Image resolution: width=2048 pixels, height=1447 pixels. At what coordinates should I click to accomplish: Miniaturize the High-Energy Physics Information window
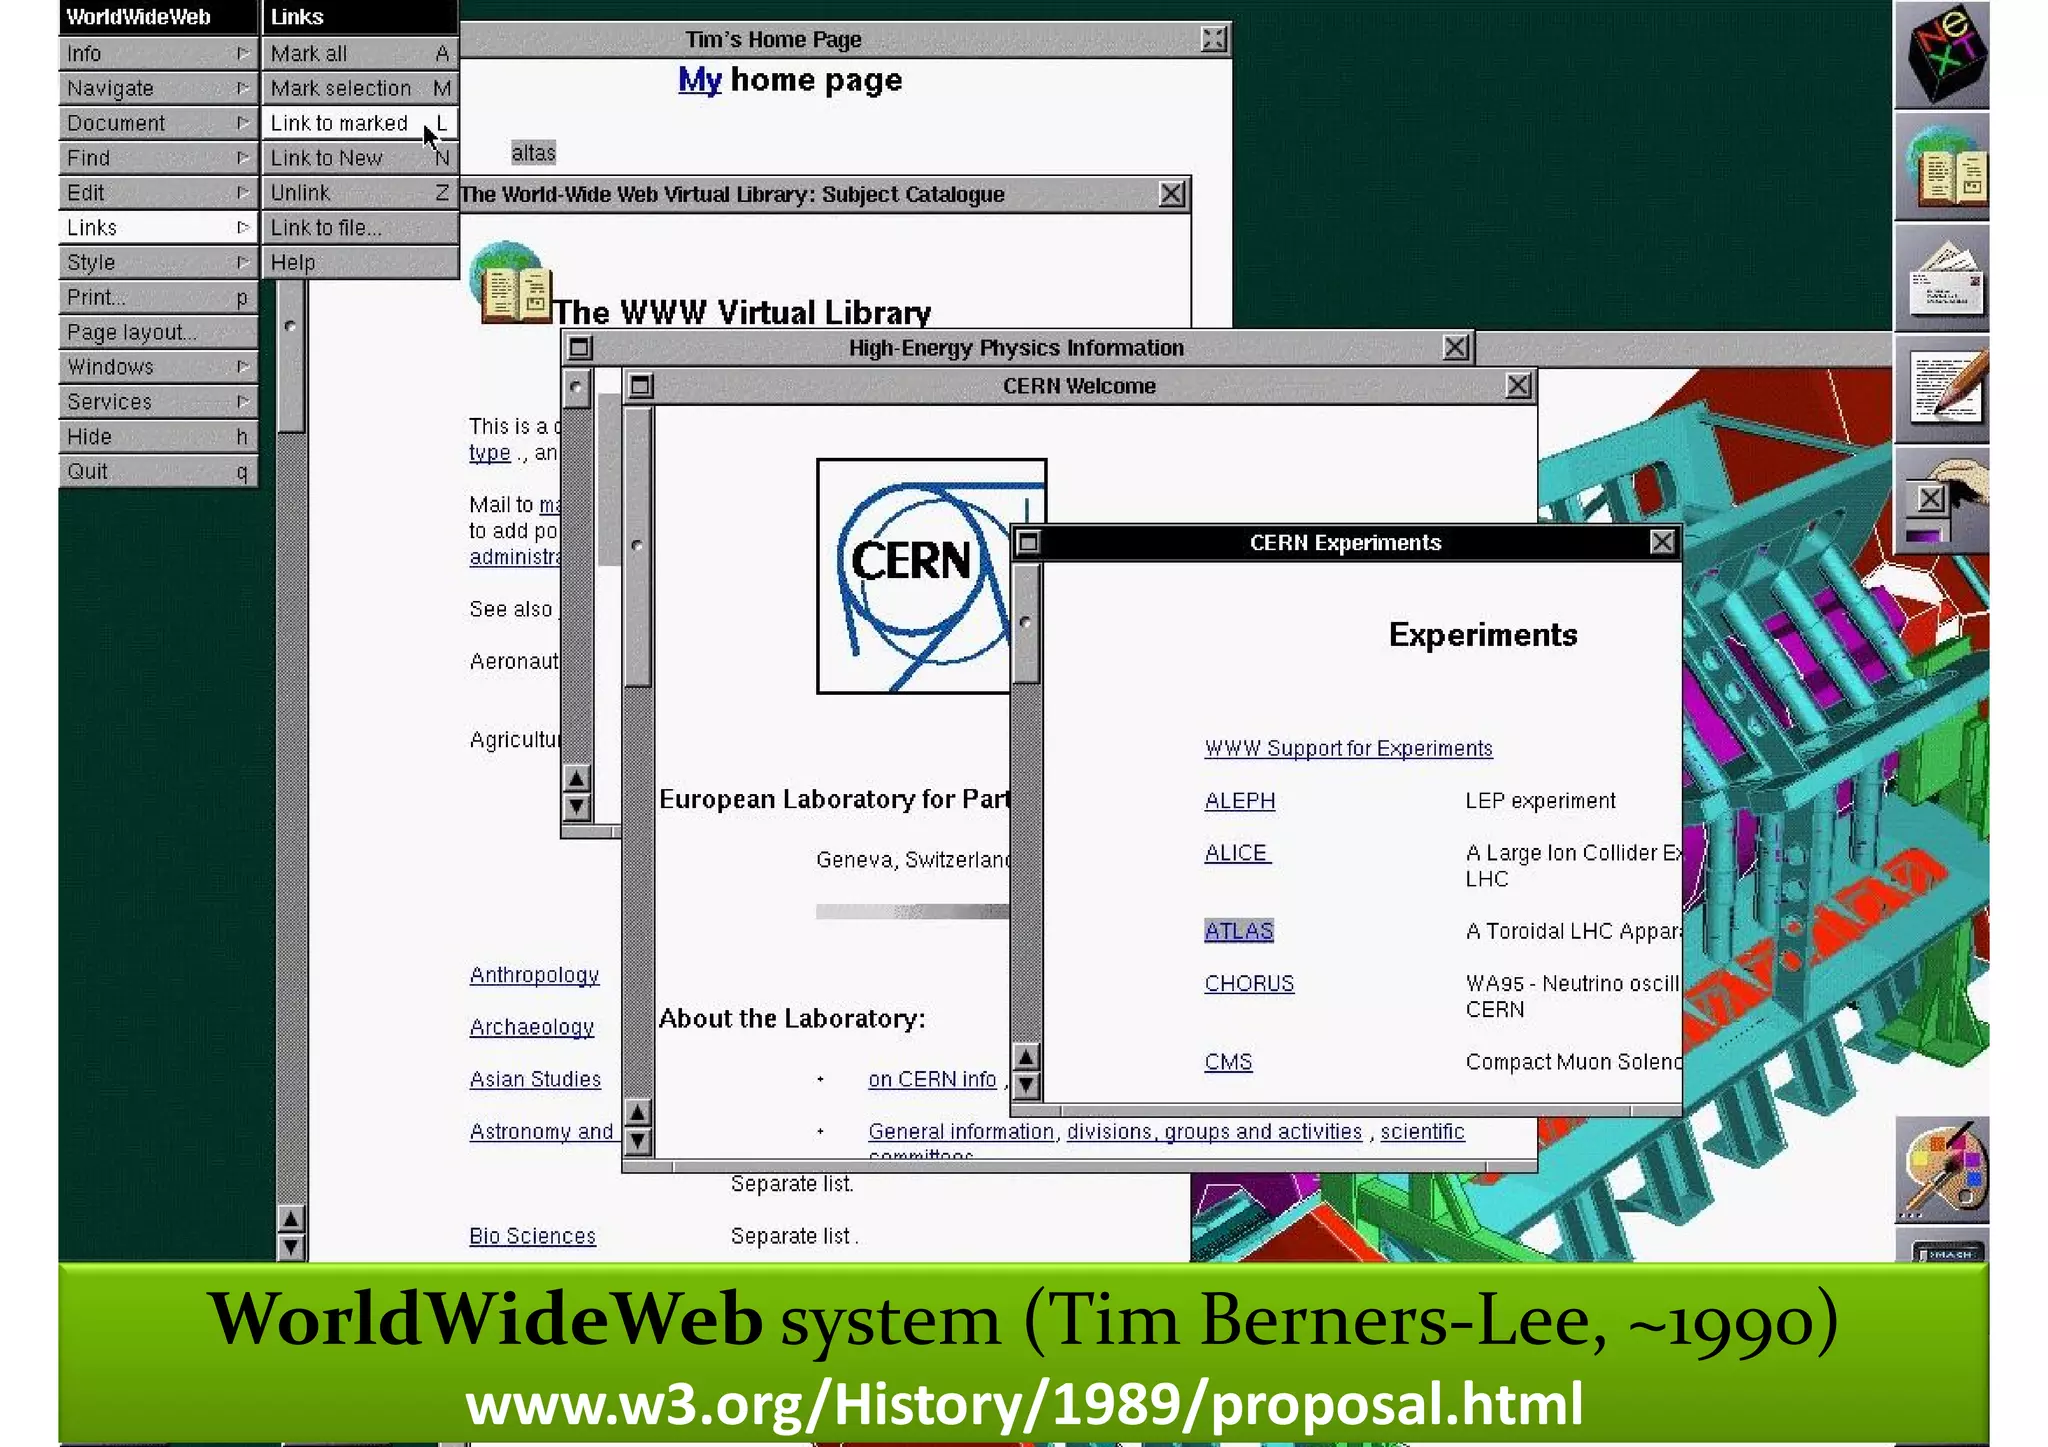coord(580,348)
